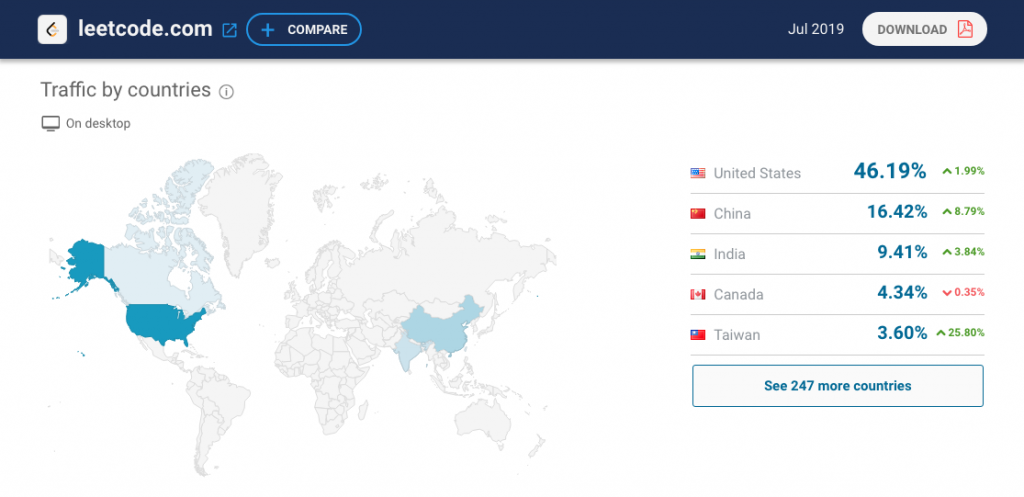Click the 8.79% increase indicator
Viewport: 1024px width, 497px height.
pyautogui.click(x=963, y=212)
